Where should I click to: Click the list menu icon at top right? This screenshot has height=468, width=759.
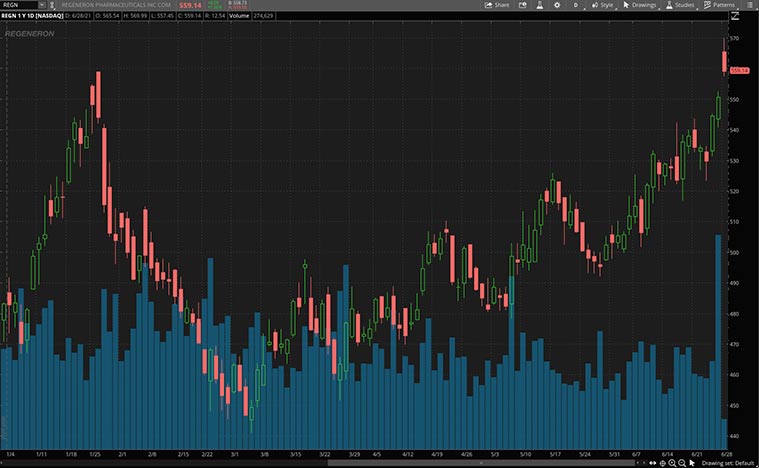[749, 5]
